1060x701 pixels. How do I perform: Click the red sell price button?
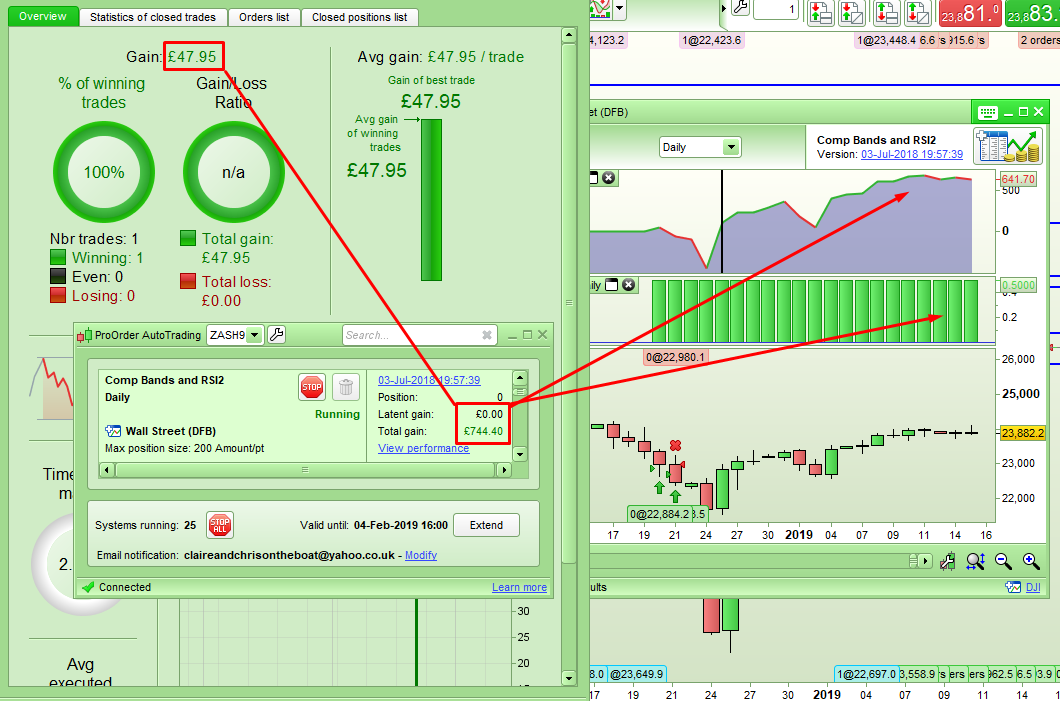coord(970,13)
